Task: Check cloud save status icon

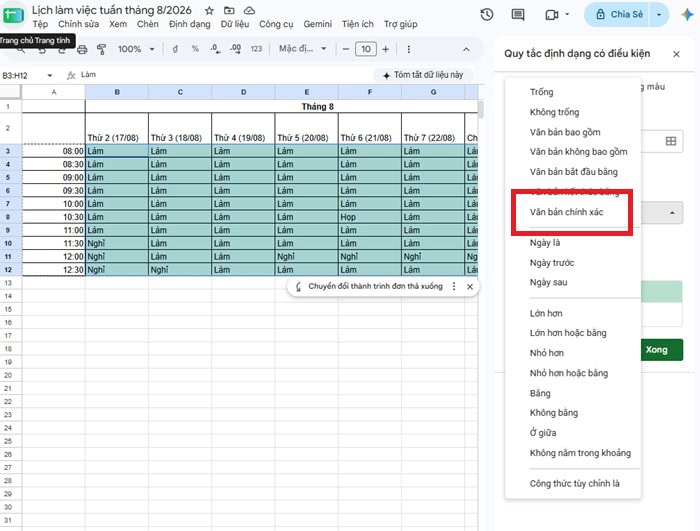Action: pos(250,10)
